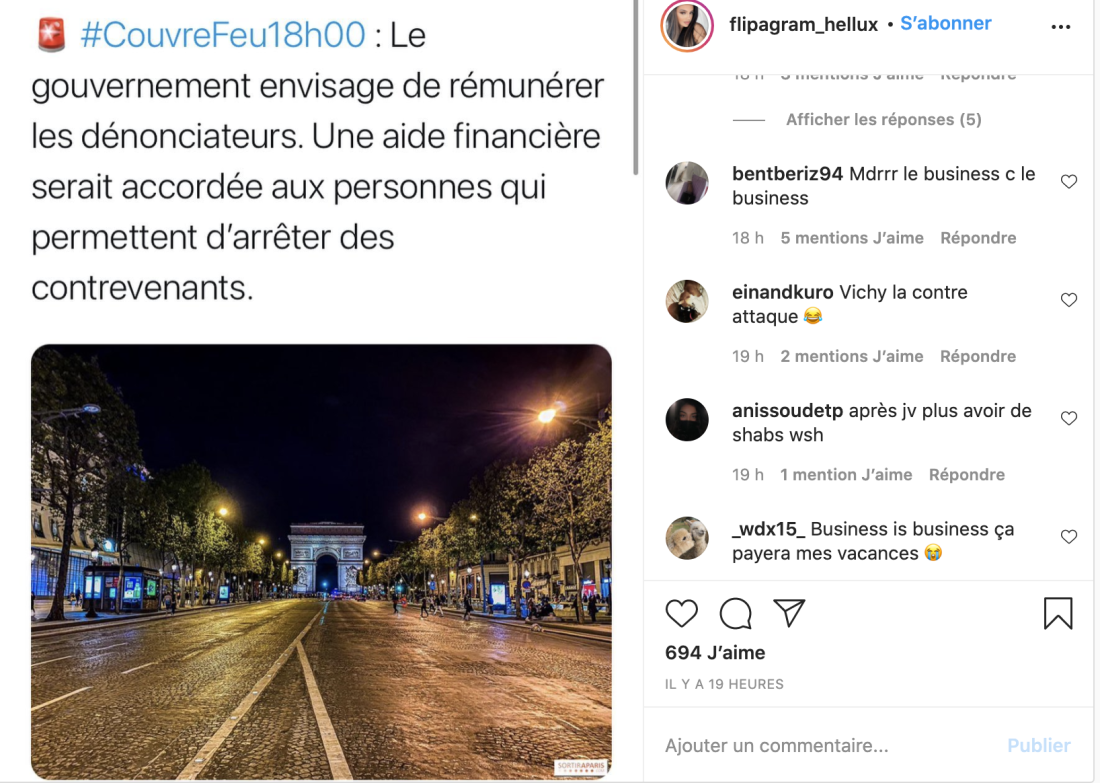Open the three-dot more options menu

pyautogui.click(x=1061, y=27)
